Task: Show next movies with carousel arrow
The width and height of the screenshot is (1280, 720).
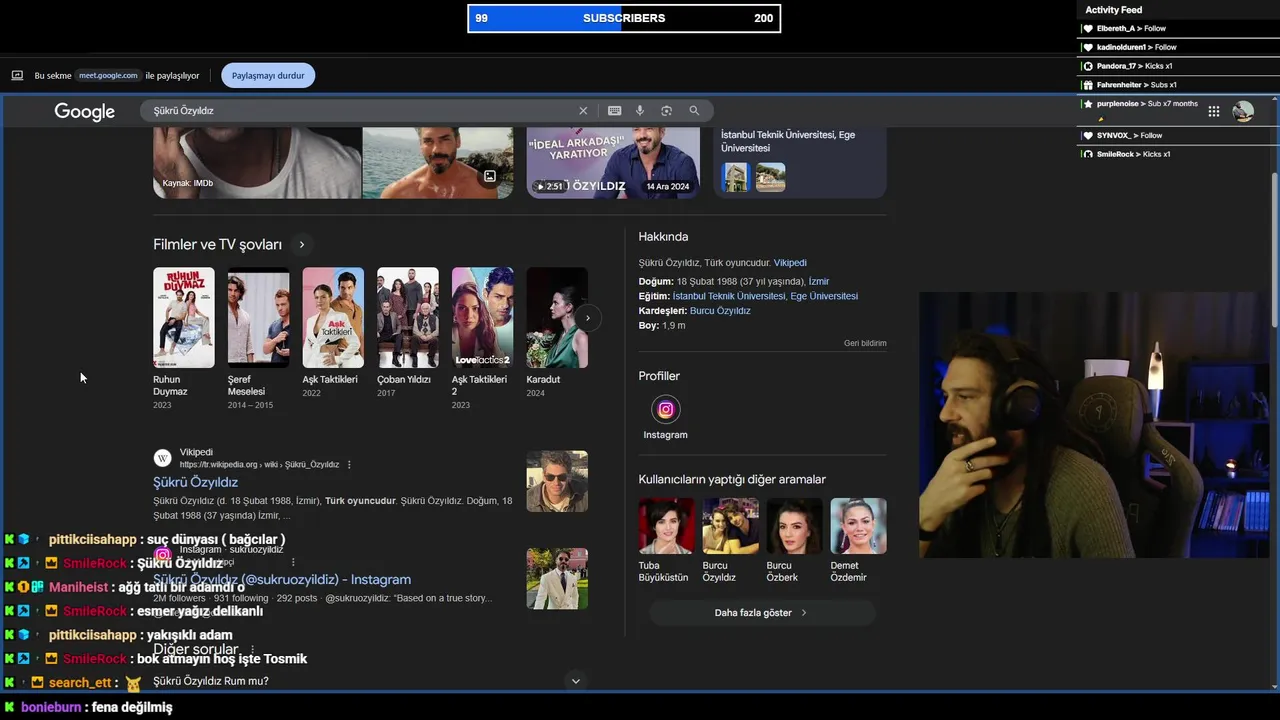Action: click(588, 318)
